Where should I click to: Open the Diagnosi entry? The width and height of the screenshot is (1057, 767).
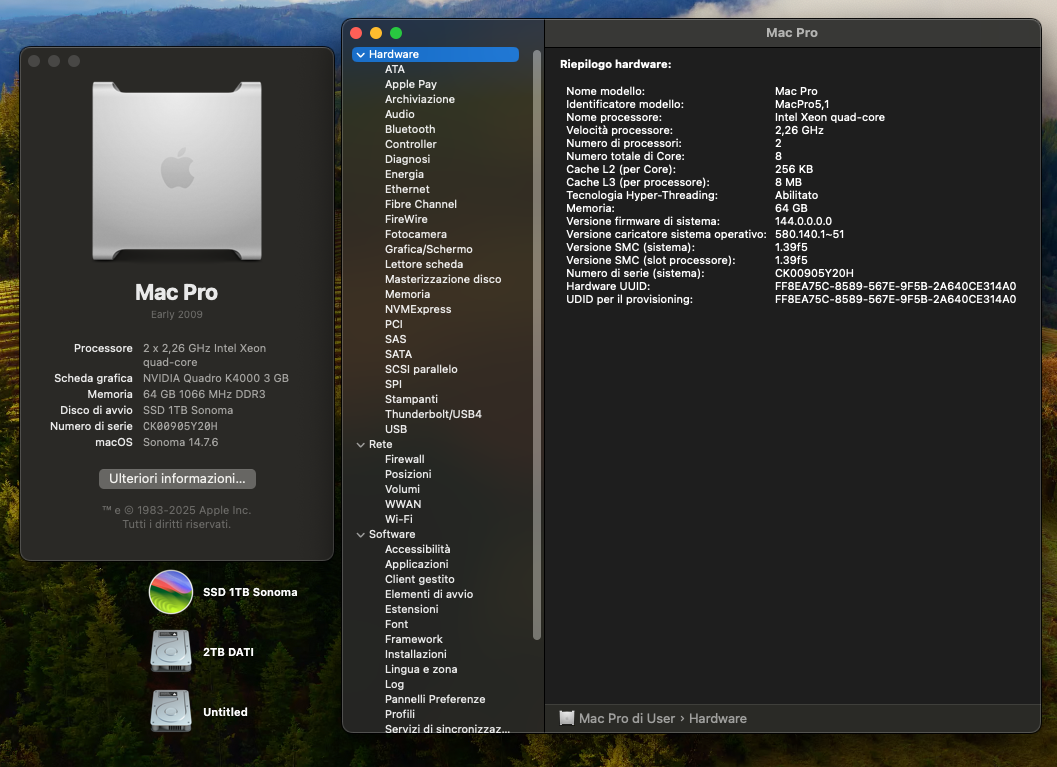pos(407,159)
